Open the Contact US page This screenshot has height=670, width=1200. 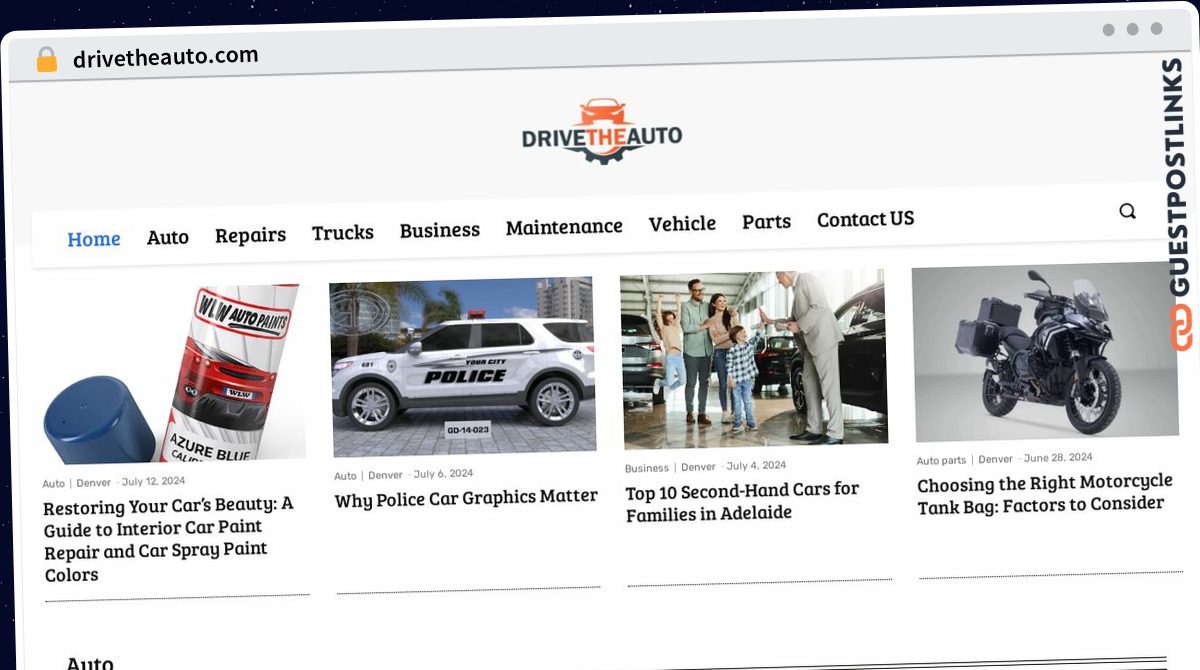865,219
